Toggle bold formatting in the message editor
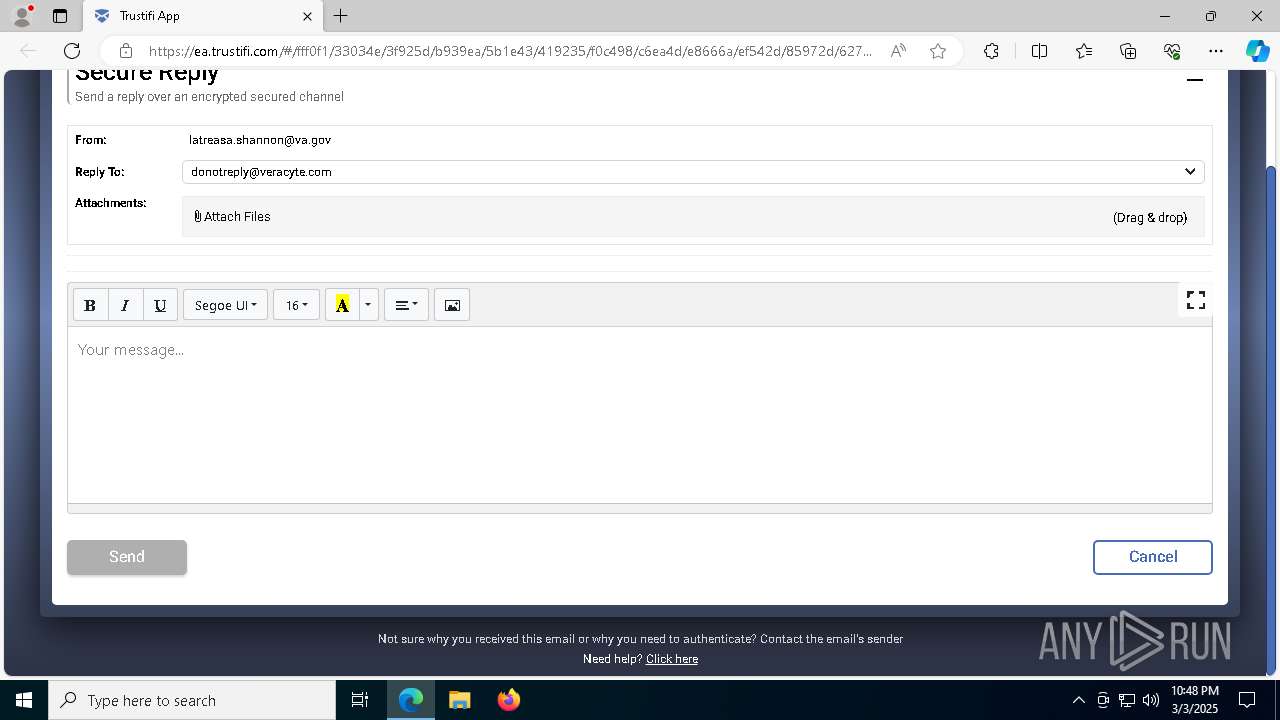1280x720 pixels. (x=90, y=305)
